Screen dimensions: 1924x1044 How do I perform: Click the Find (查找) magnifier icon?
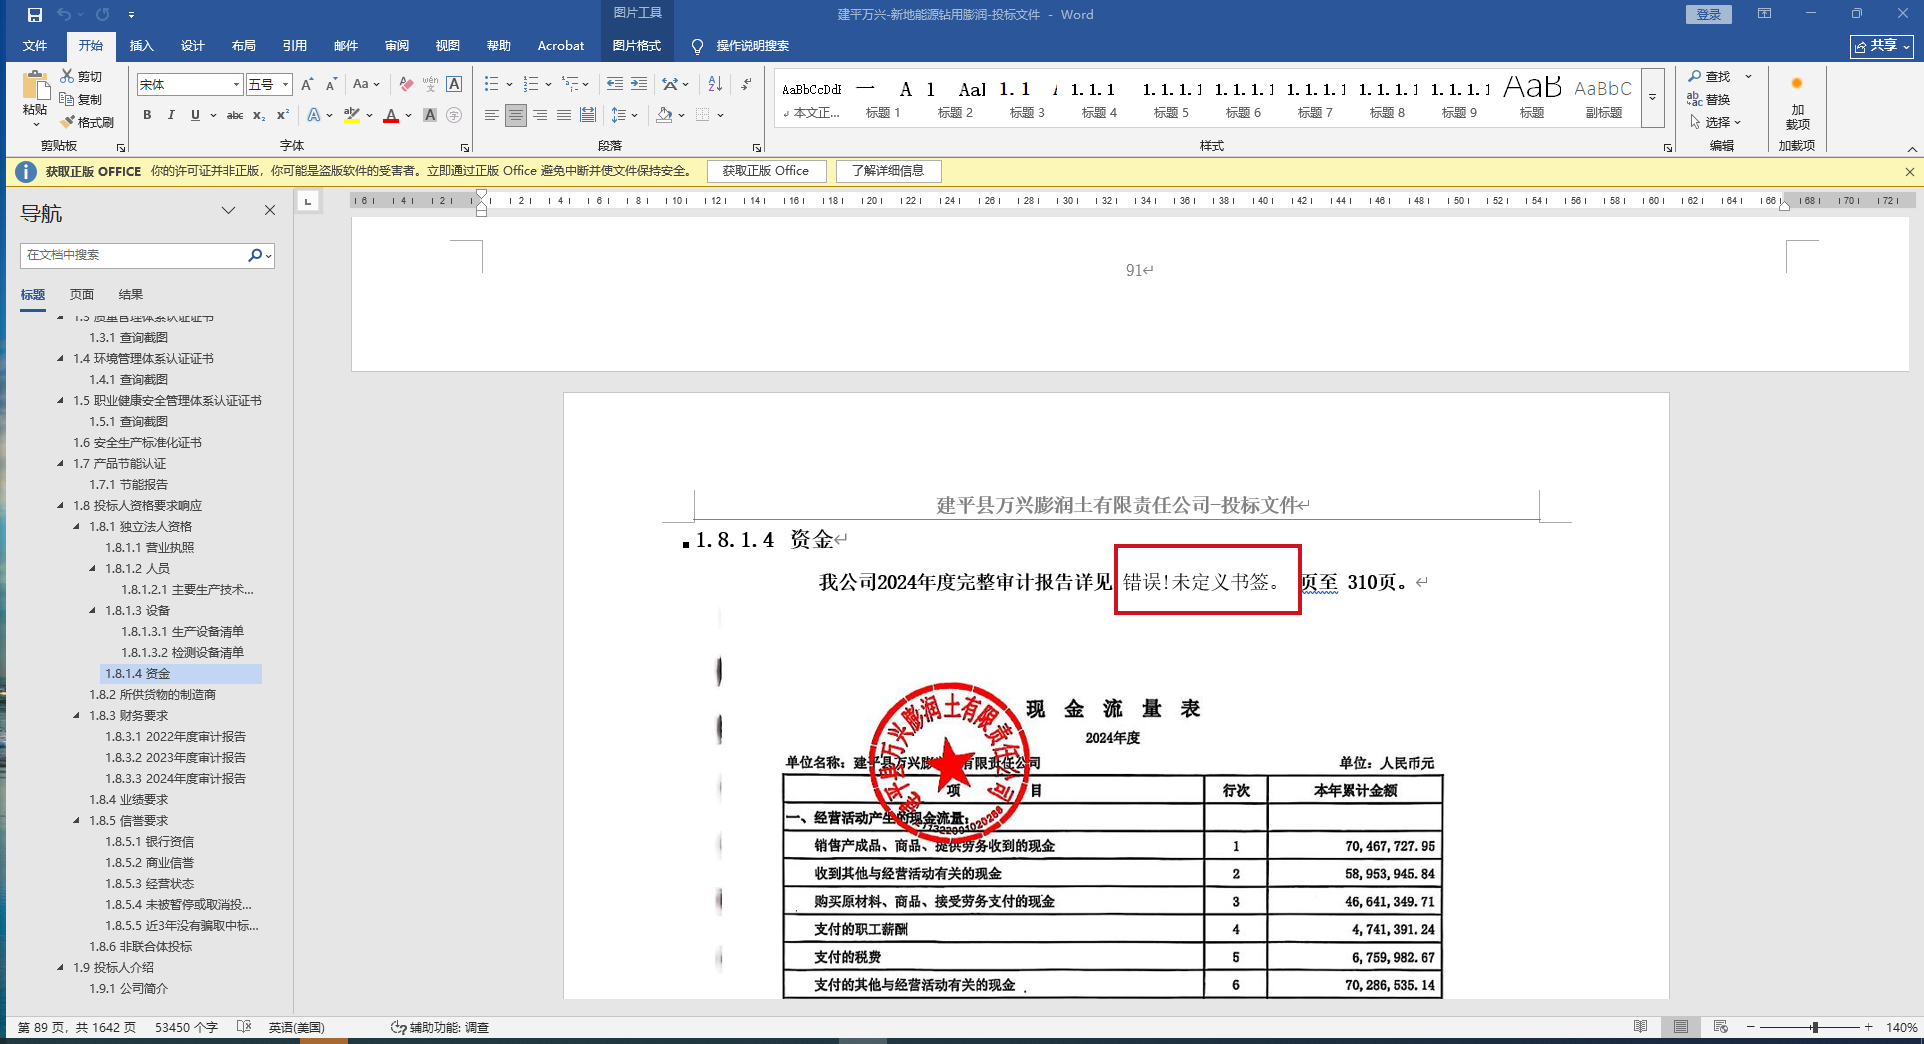coord(1695,76)
